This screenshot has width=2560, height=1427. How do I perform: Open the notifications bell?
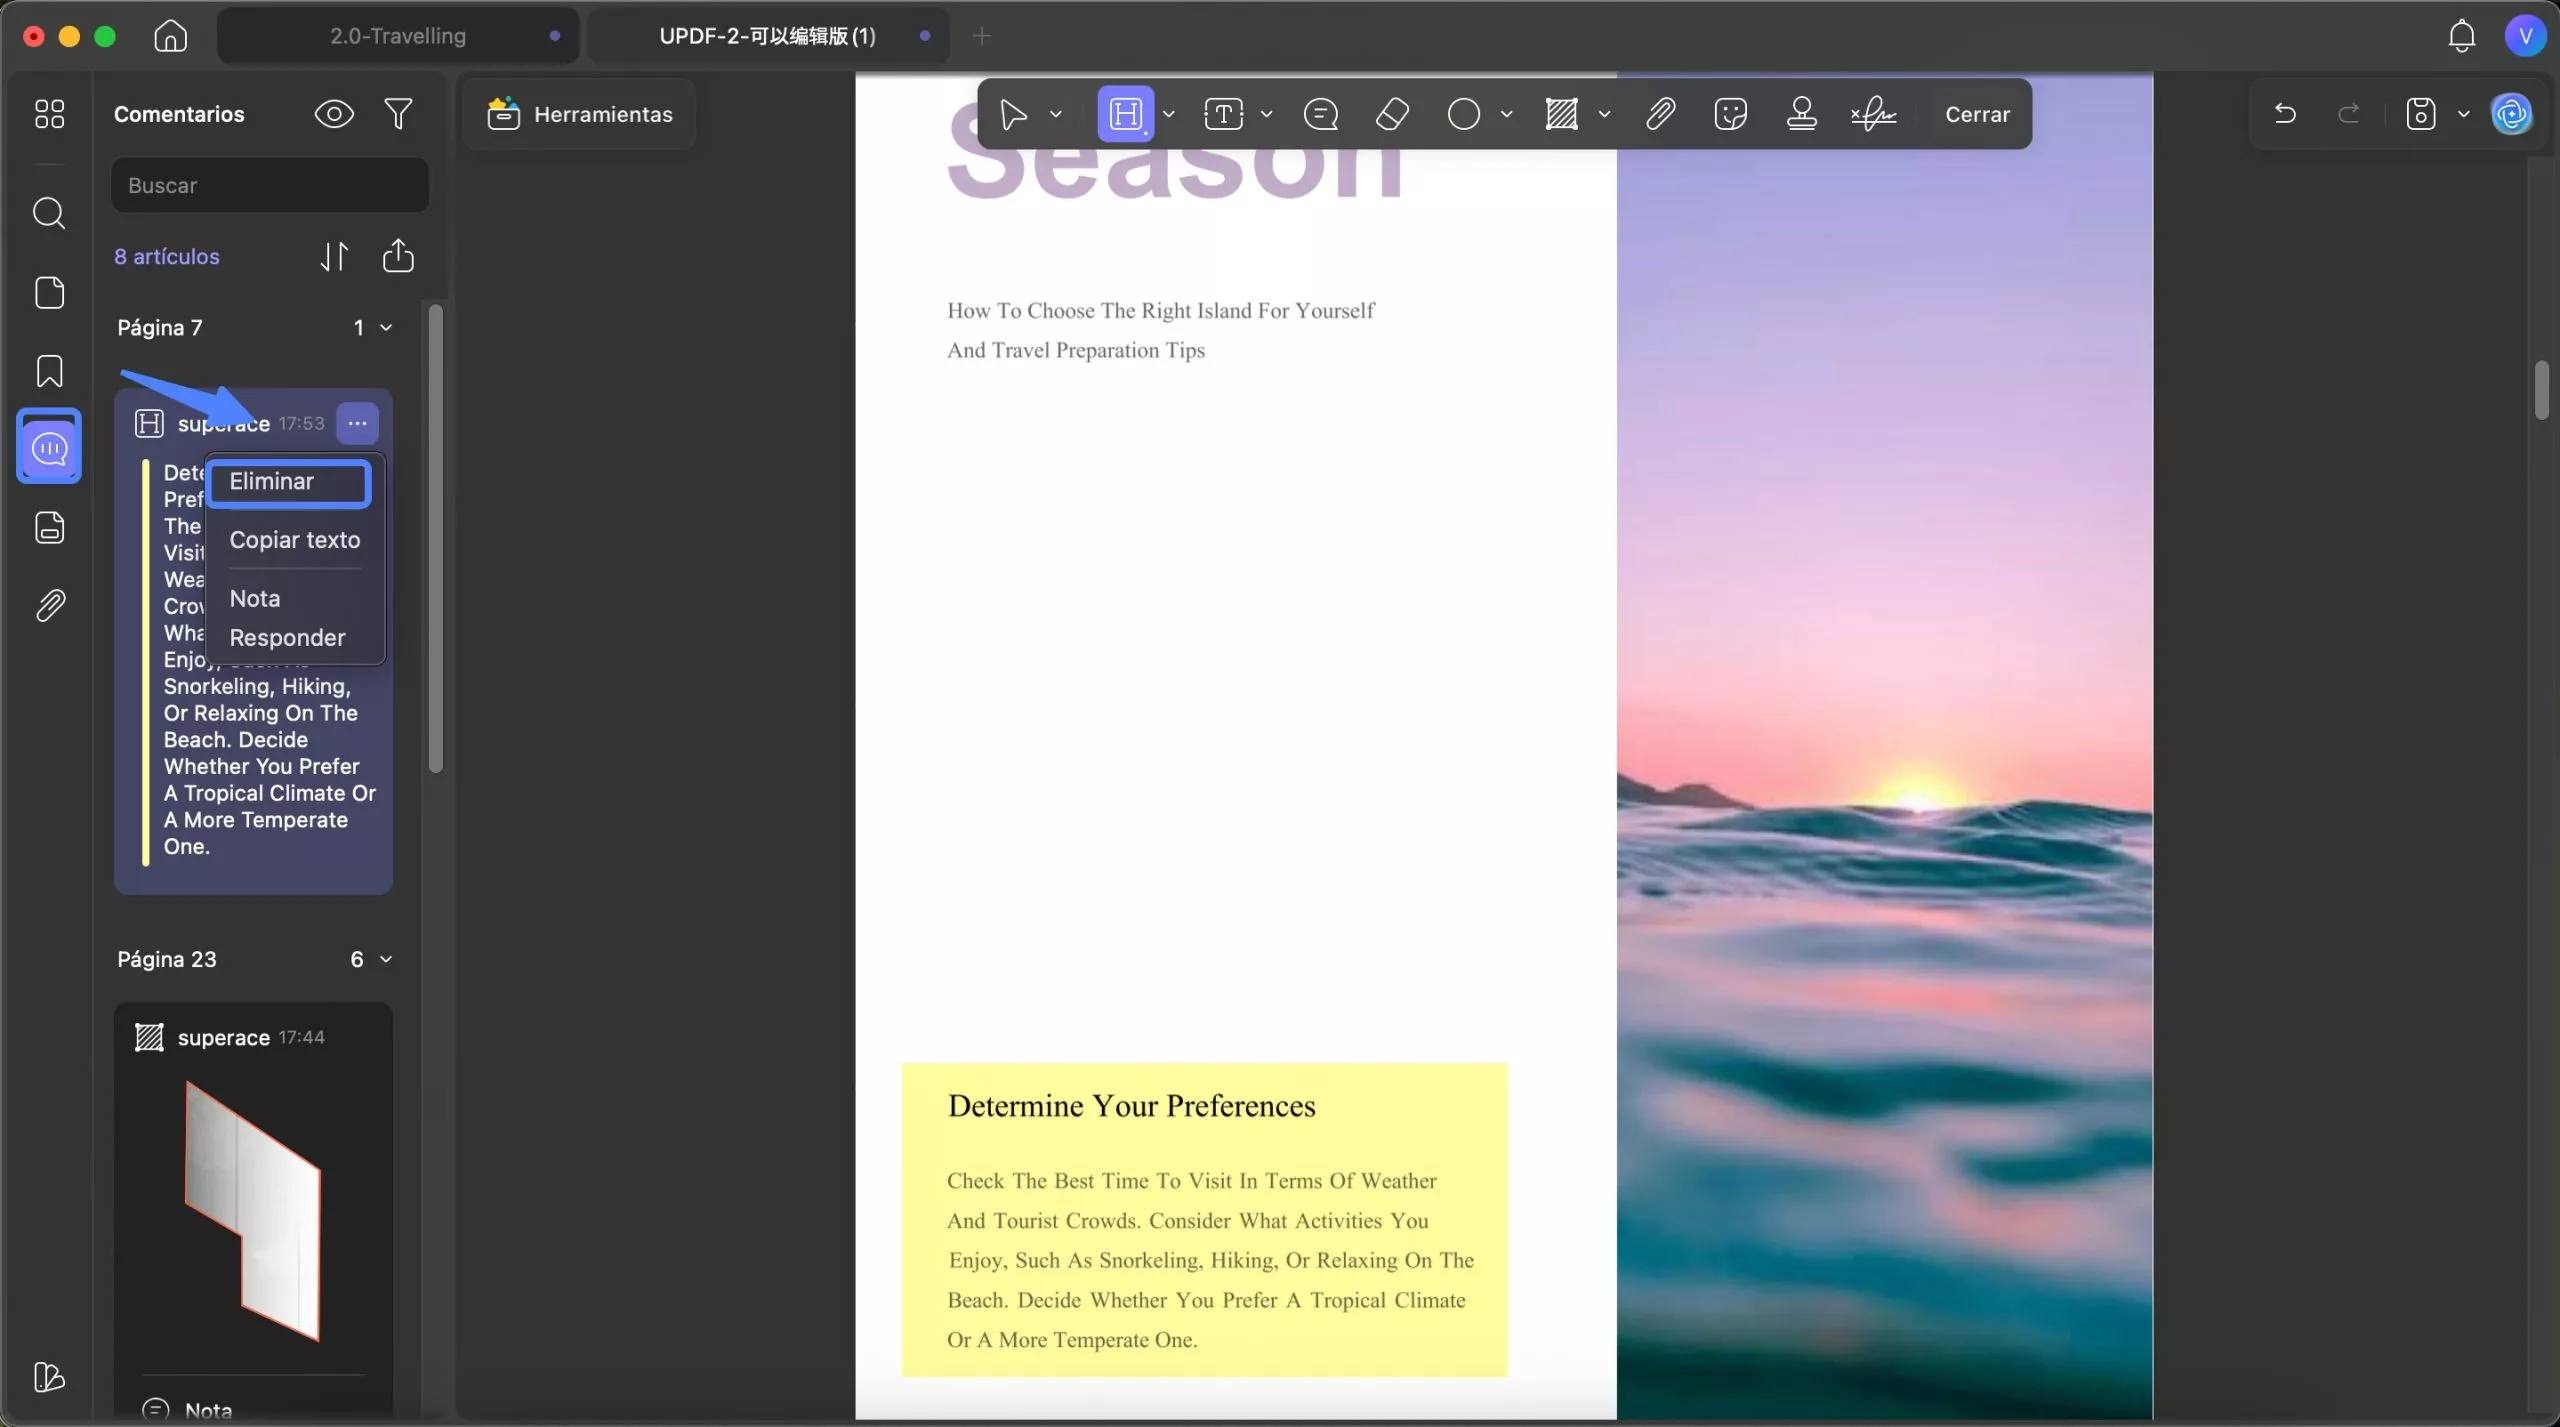2461,36
